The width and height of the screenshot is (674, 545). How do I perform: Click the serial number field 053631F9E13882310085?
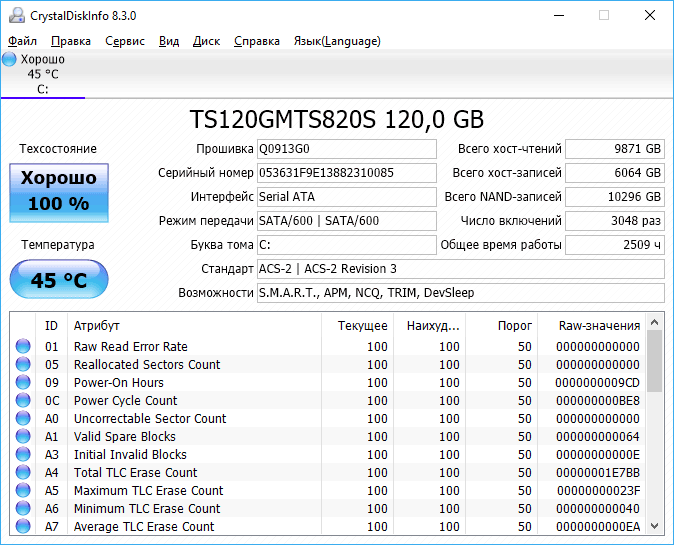347,173
